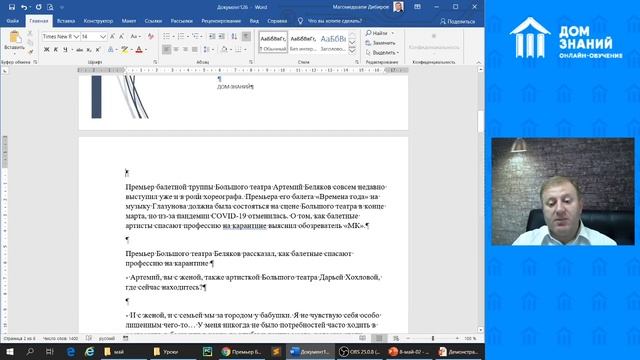640x360 pixels.
Task: Save the document from quick access toolbar
Action: (x=11, y=7)
